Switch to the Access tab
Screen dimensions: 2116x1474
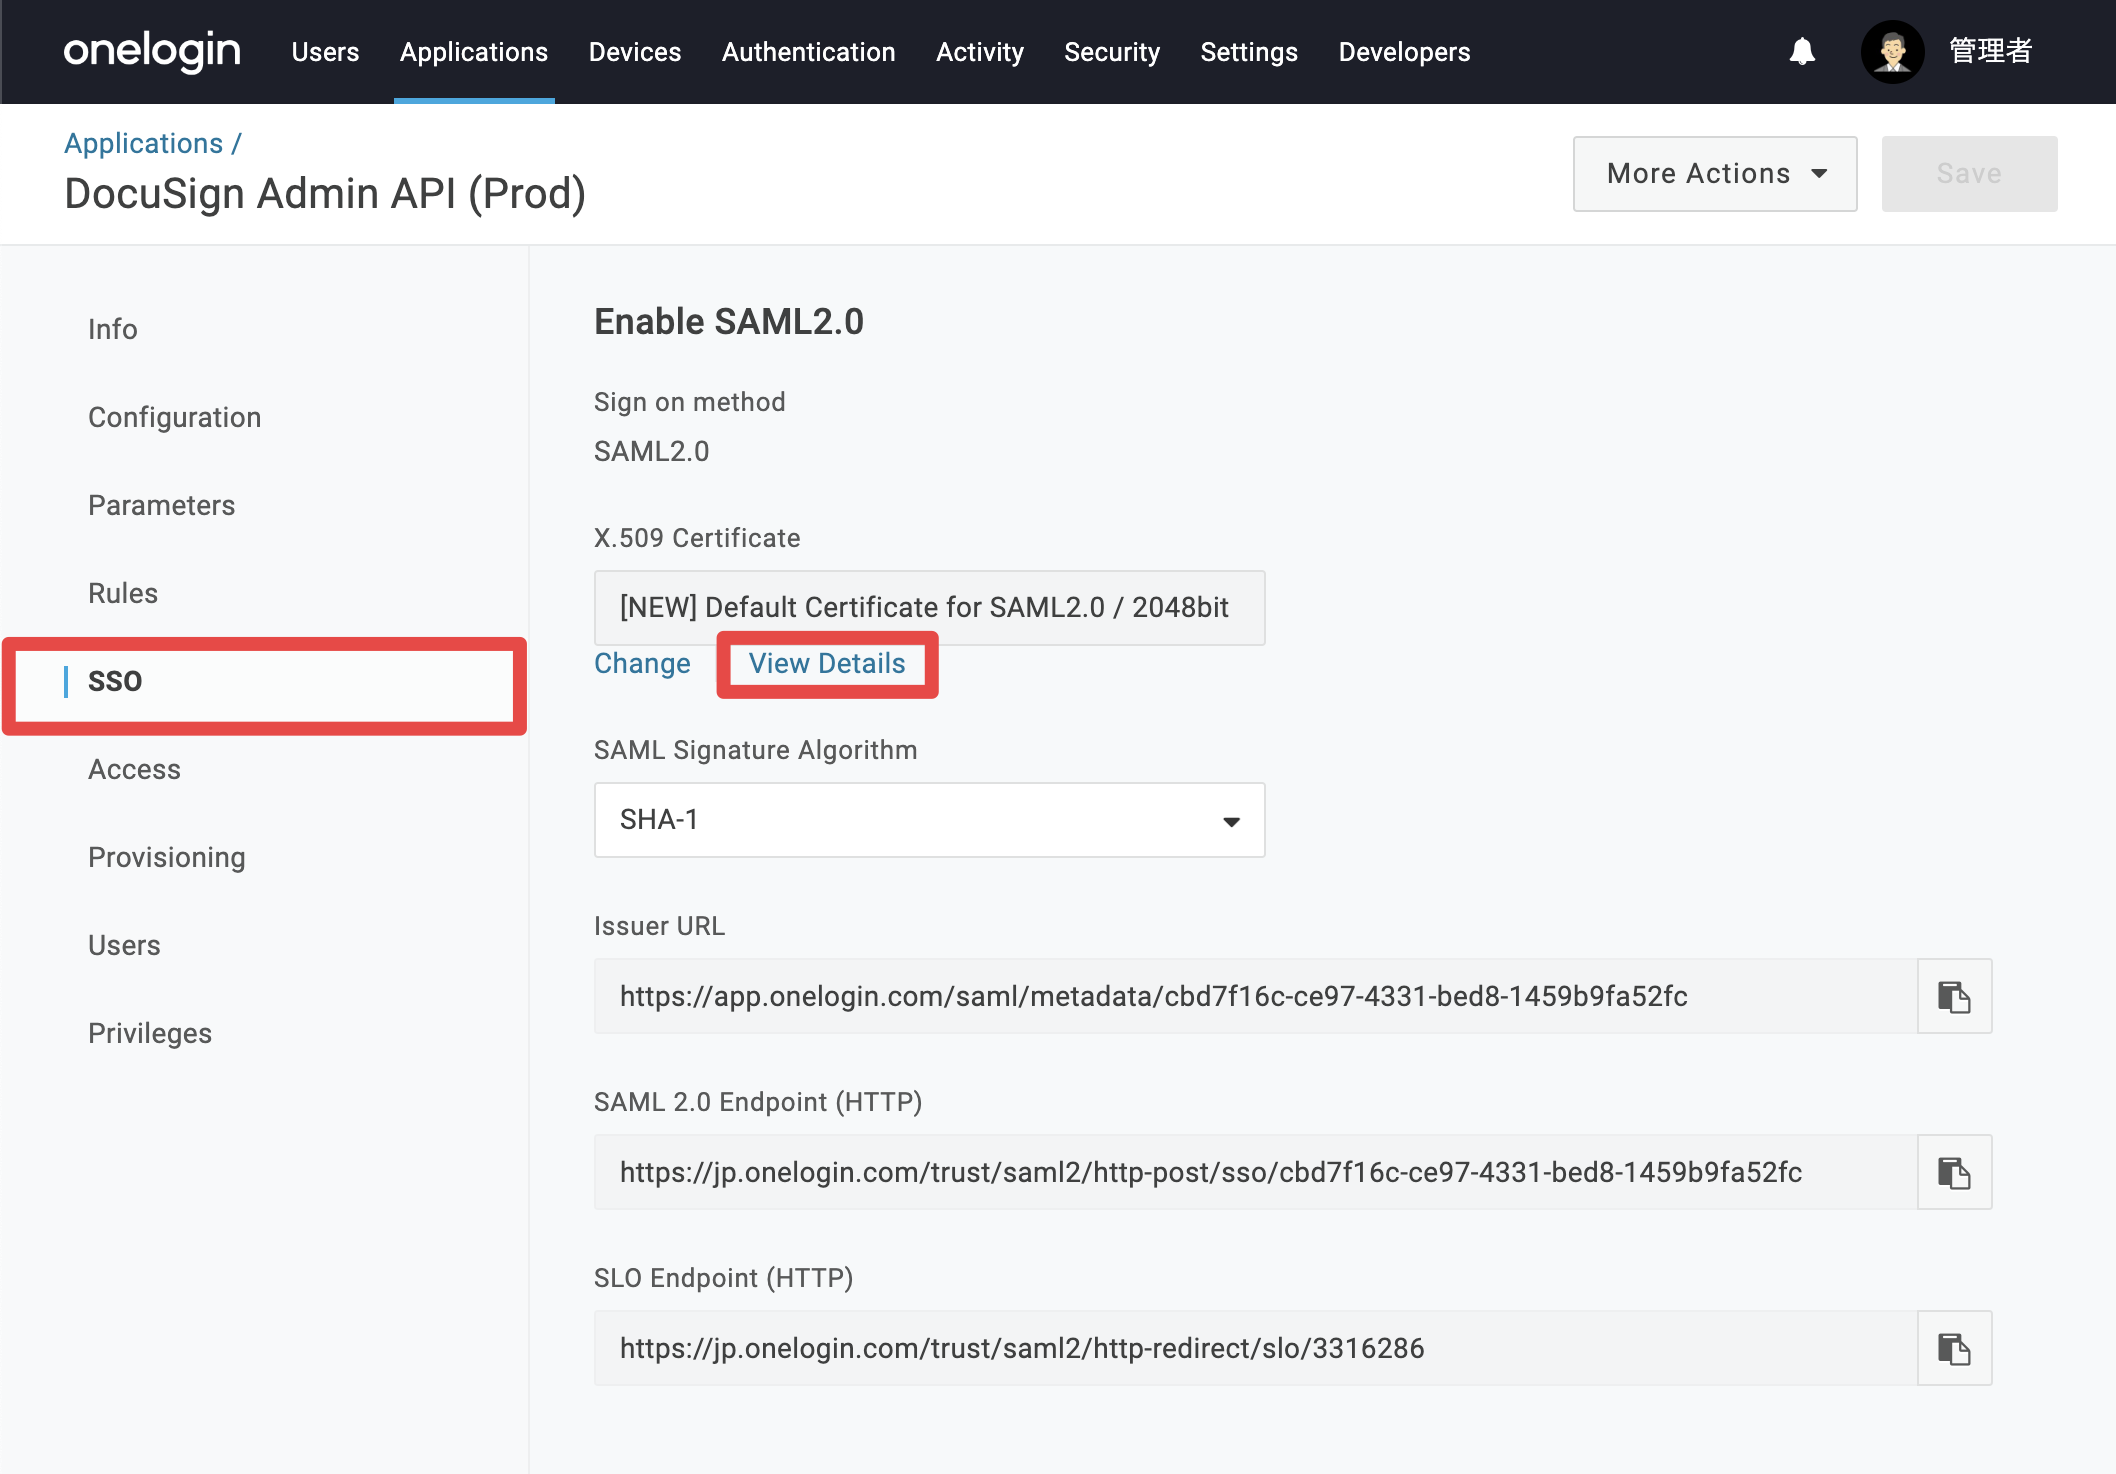tap(135, 769)
